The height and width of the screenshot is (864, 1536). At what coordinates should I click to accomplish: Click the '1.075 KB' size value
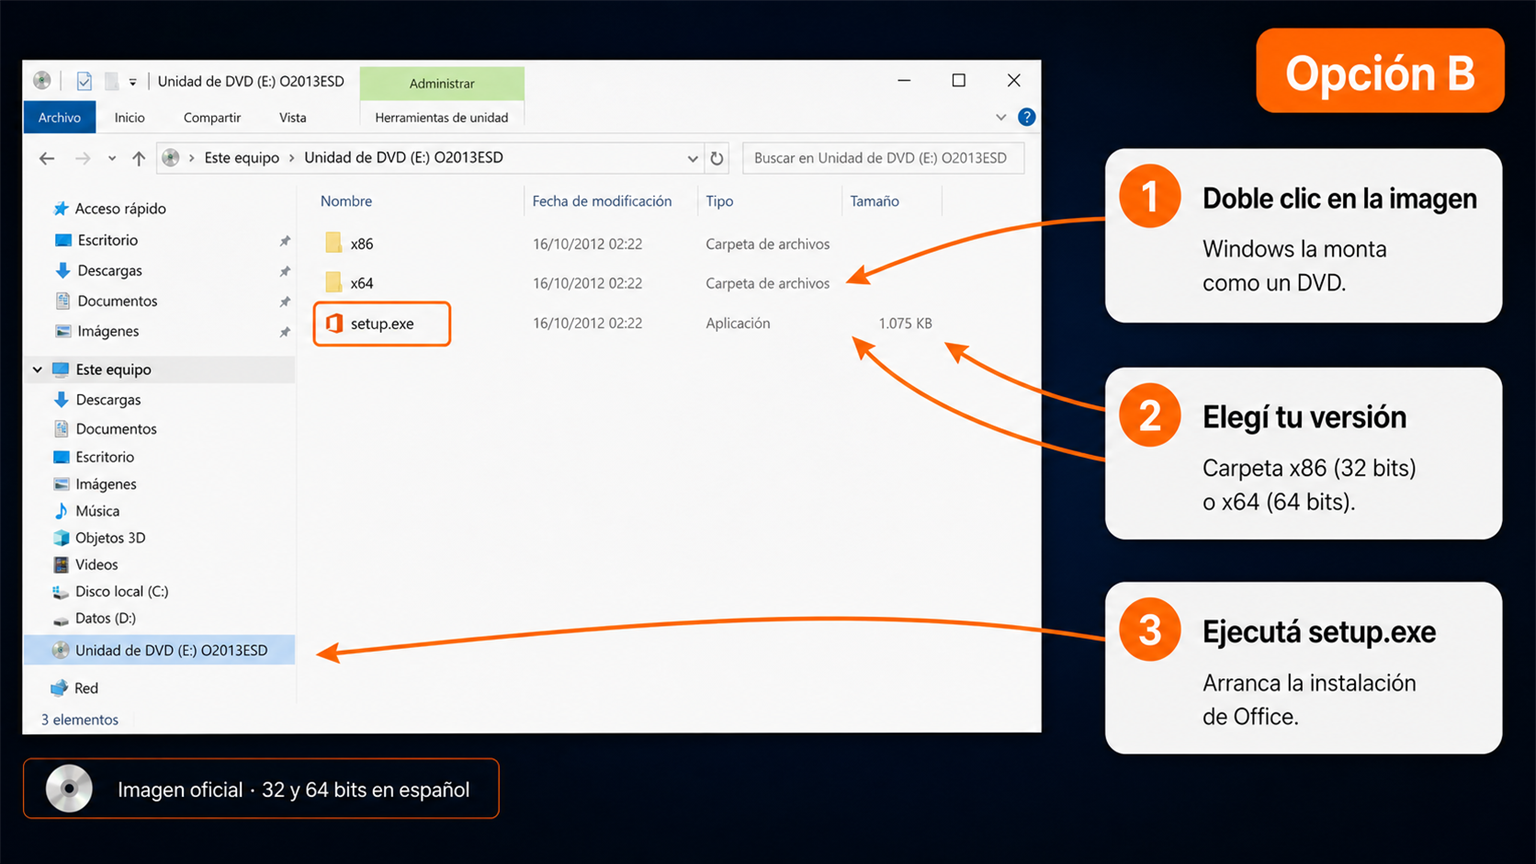(x=905, y=323)
